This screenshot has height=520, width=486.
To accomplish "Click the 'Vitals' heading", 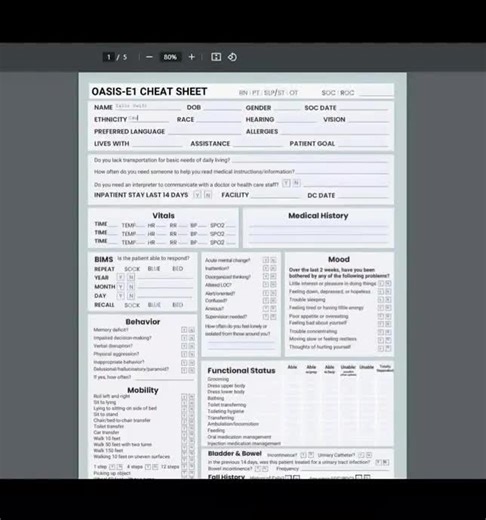I will point(163,216).
